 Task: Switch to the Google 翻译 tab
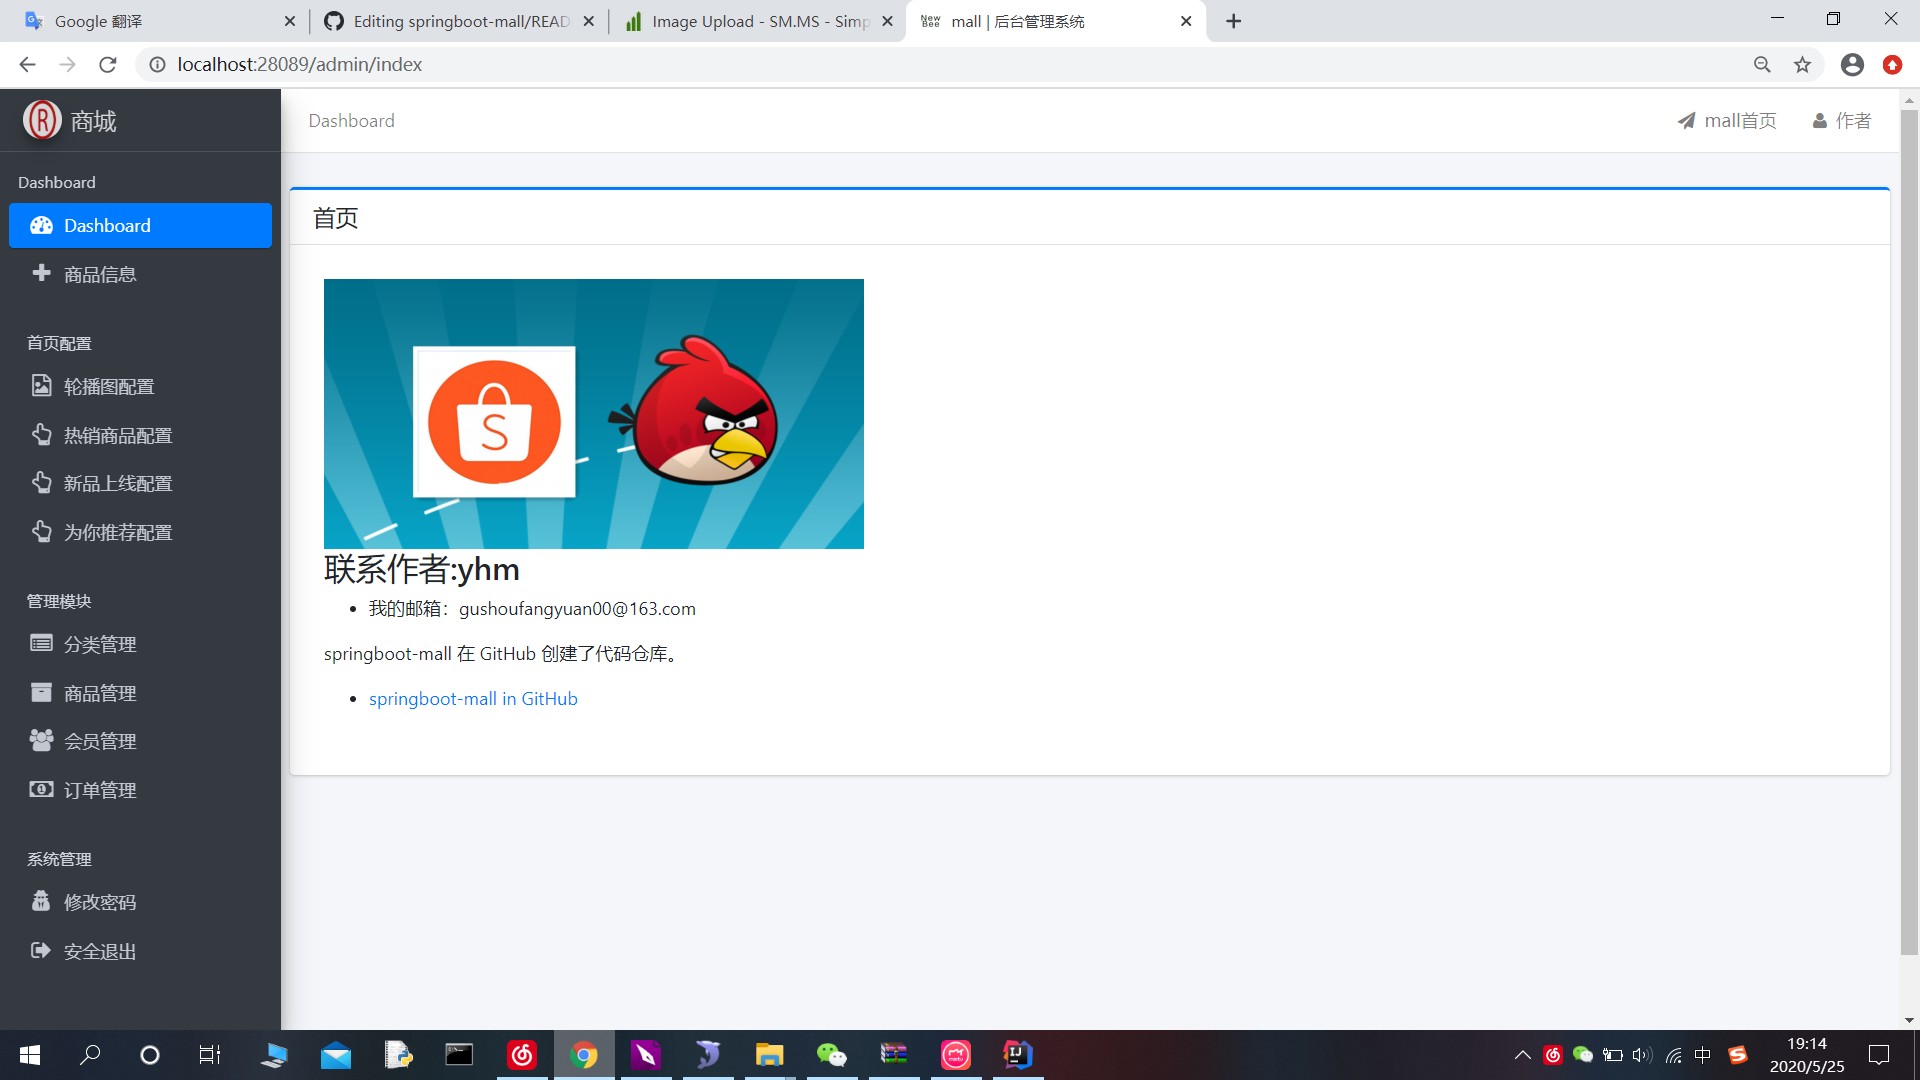pos(98,21)
